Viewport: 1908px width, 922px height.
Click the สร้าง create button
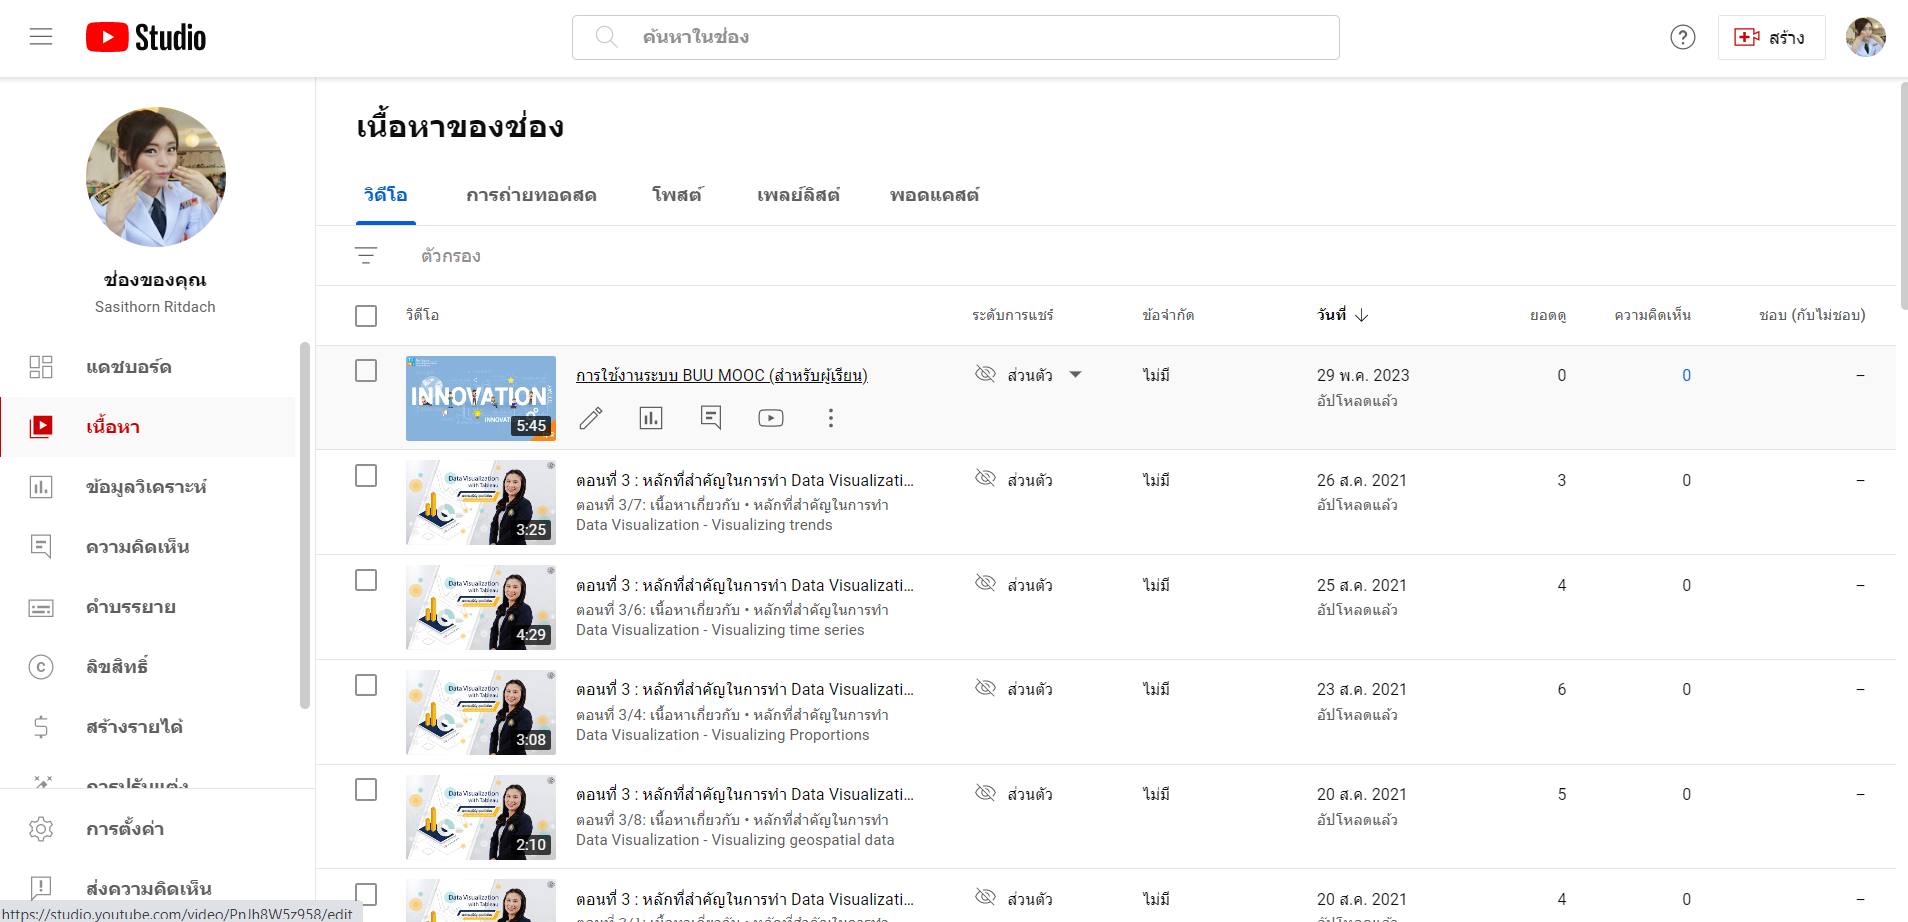1771,37
